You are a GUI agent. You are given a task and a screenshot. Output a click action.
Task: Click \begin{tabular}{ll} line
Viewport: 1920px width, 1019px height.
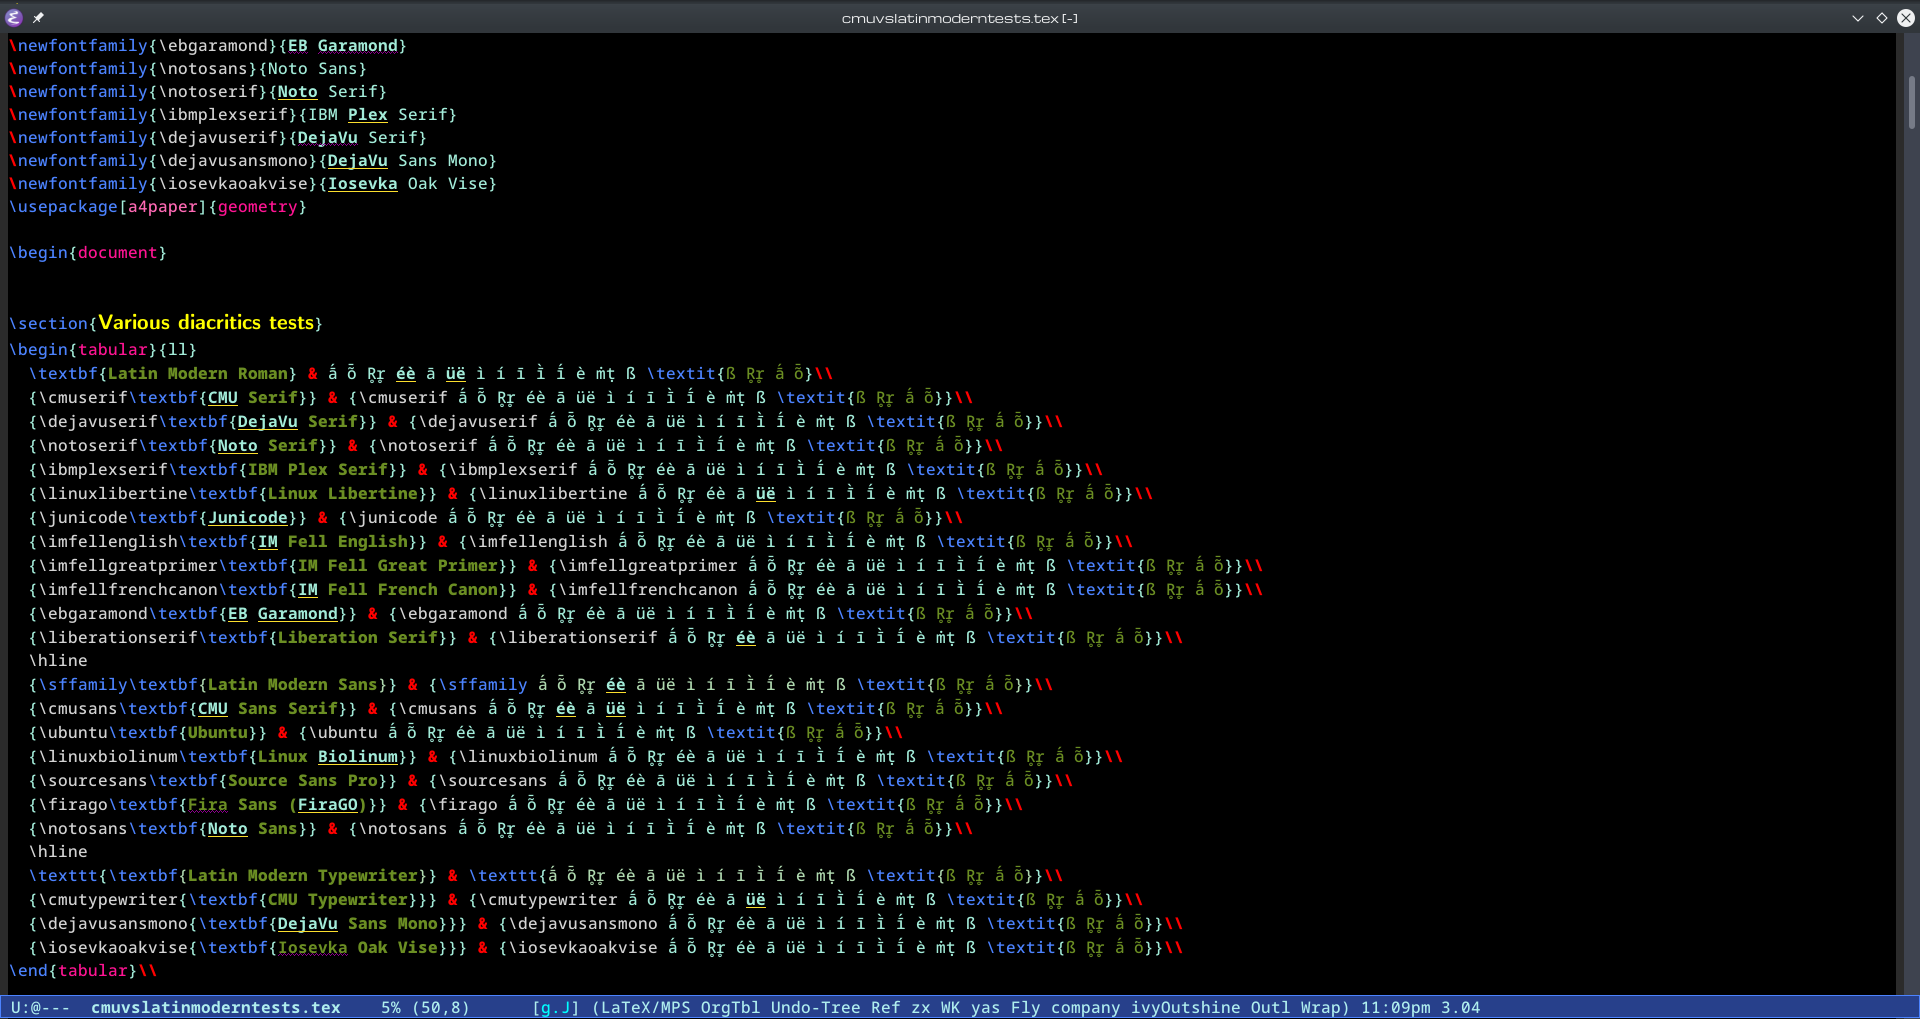tap(103, 349)
